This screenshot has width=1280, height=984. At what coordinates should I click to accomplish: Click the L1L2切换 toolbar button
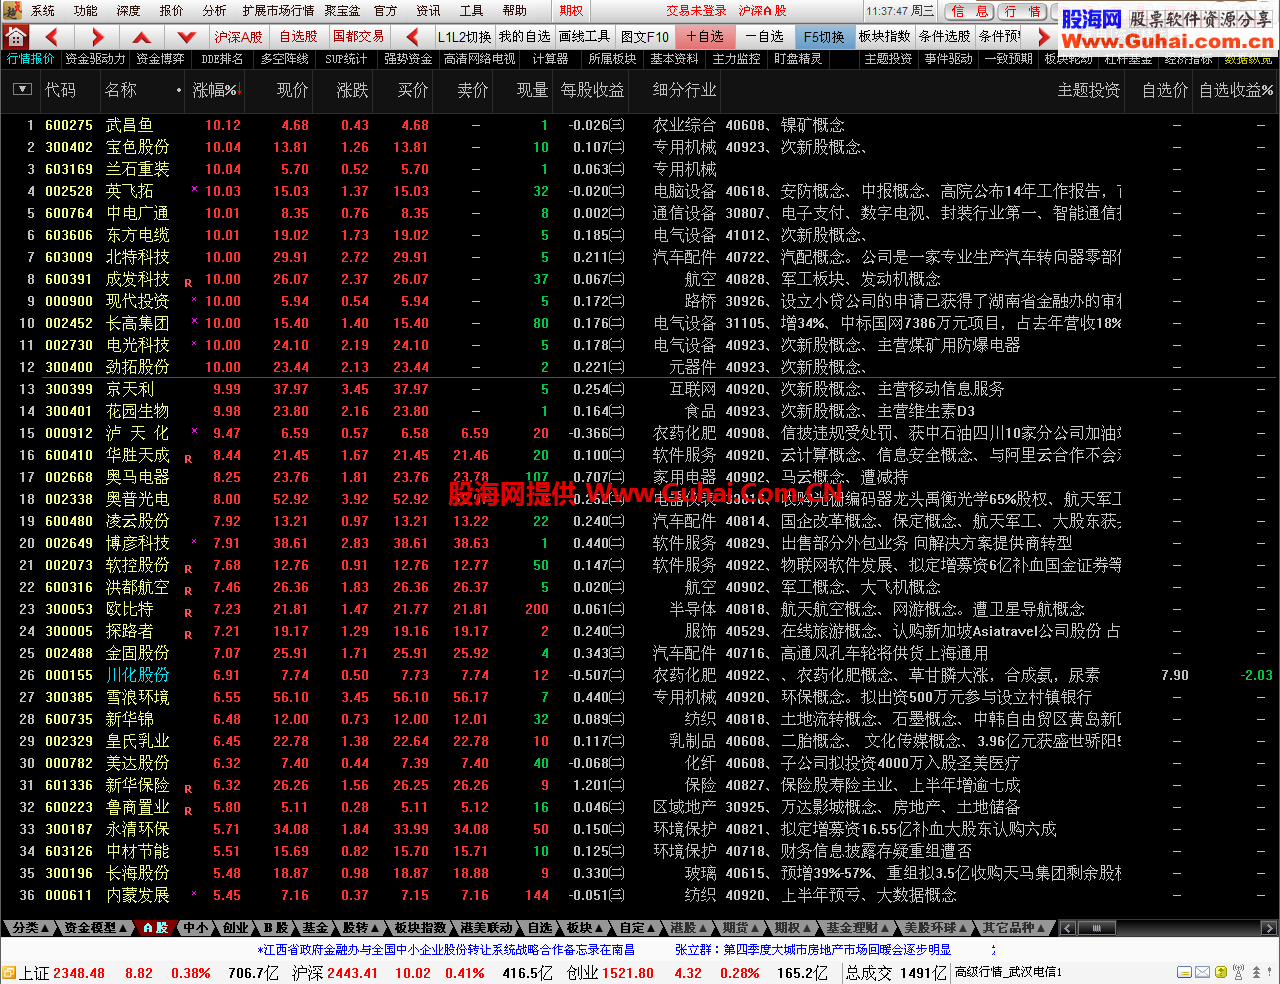click(x=465, y=37)
